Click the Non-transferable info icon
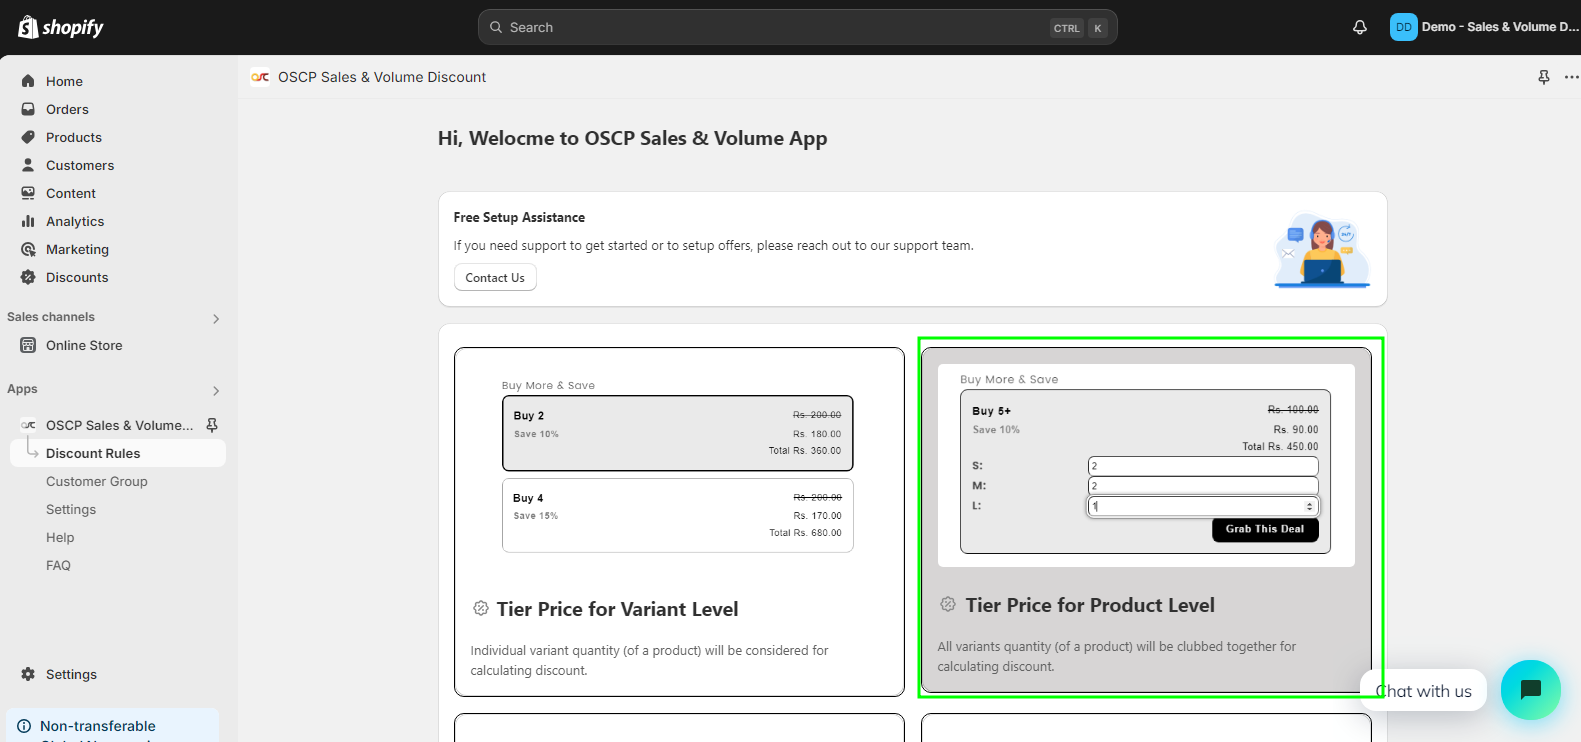 click(x=24, y=726)
